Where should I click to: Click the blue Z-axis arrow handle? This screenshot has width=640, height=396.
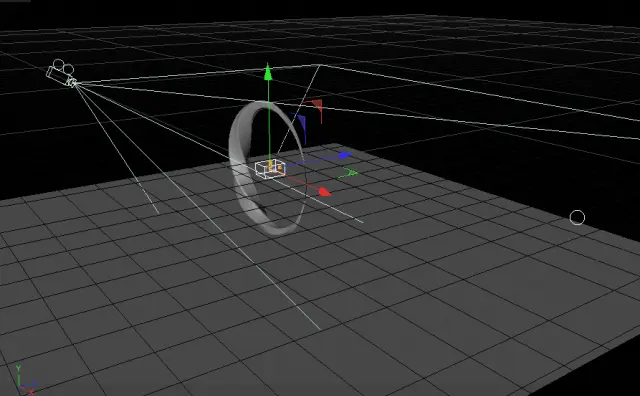coord(345,155)
